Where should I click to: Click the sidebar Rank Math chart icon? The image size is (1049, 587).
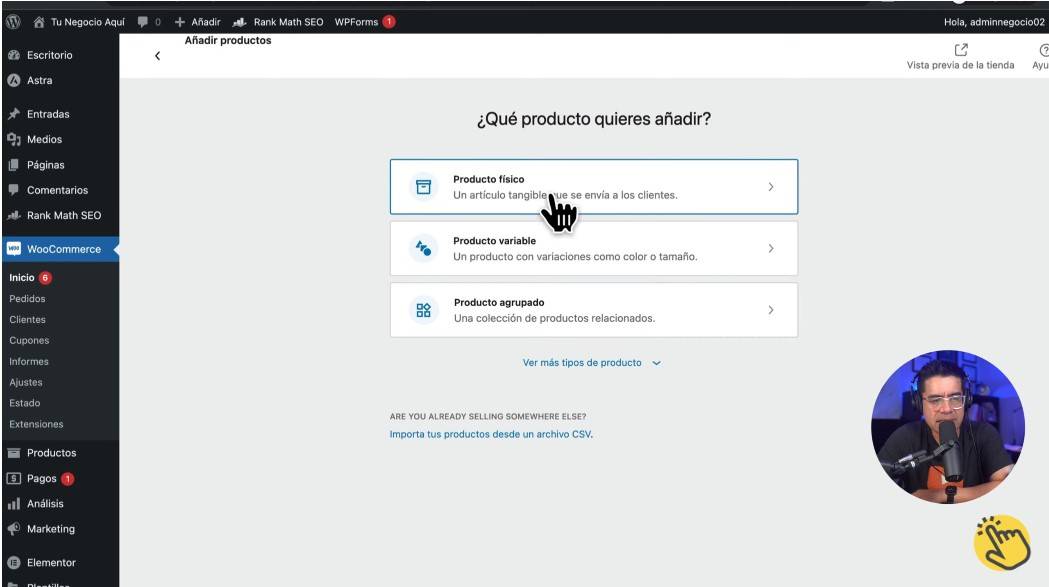pos(13,216)
